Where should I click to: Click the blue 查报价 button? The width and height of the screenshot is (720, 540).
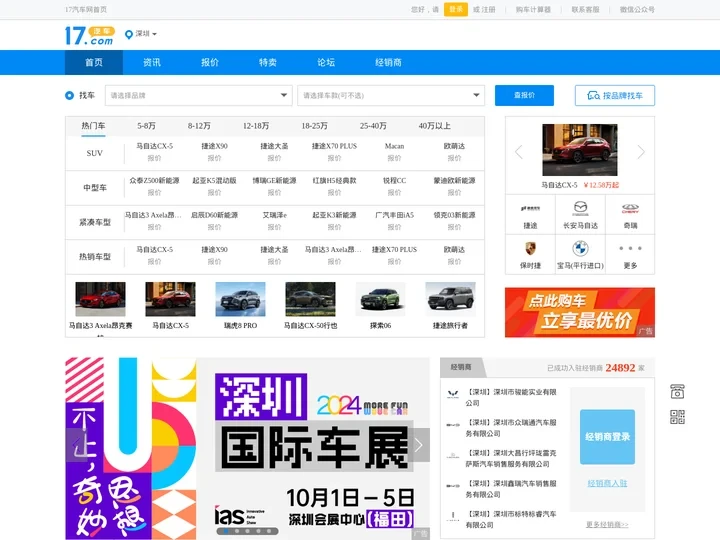tap(524, 96)
